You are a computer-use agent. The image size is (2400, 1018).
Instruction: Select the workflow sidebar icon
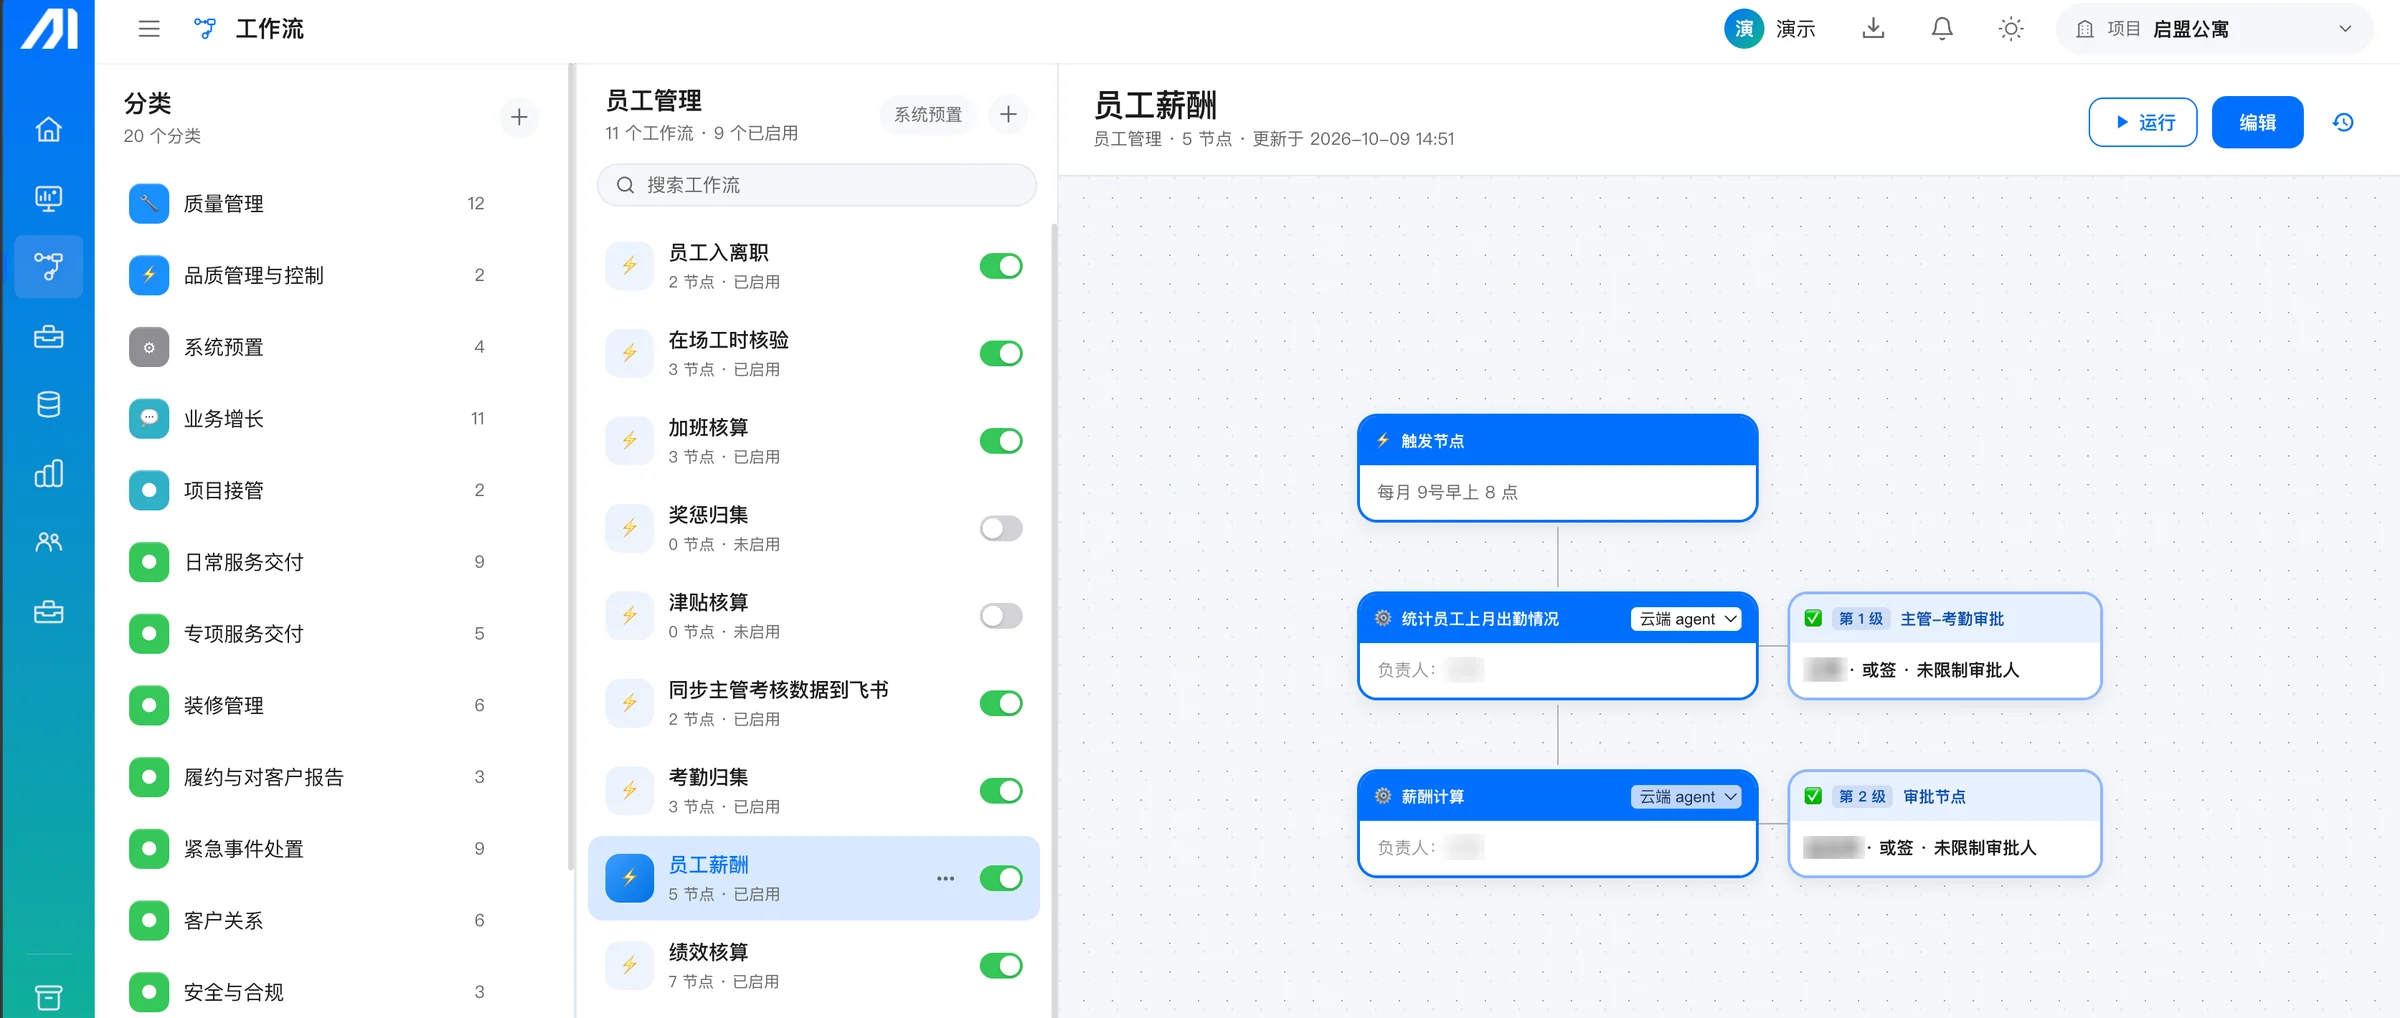pos(48,266)
